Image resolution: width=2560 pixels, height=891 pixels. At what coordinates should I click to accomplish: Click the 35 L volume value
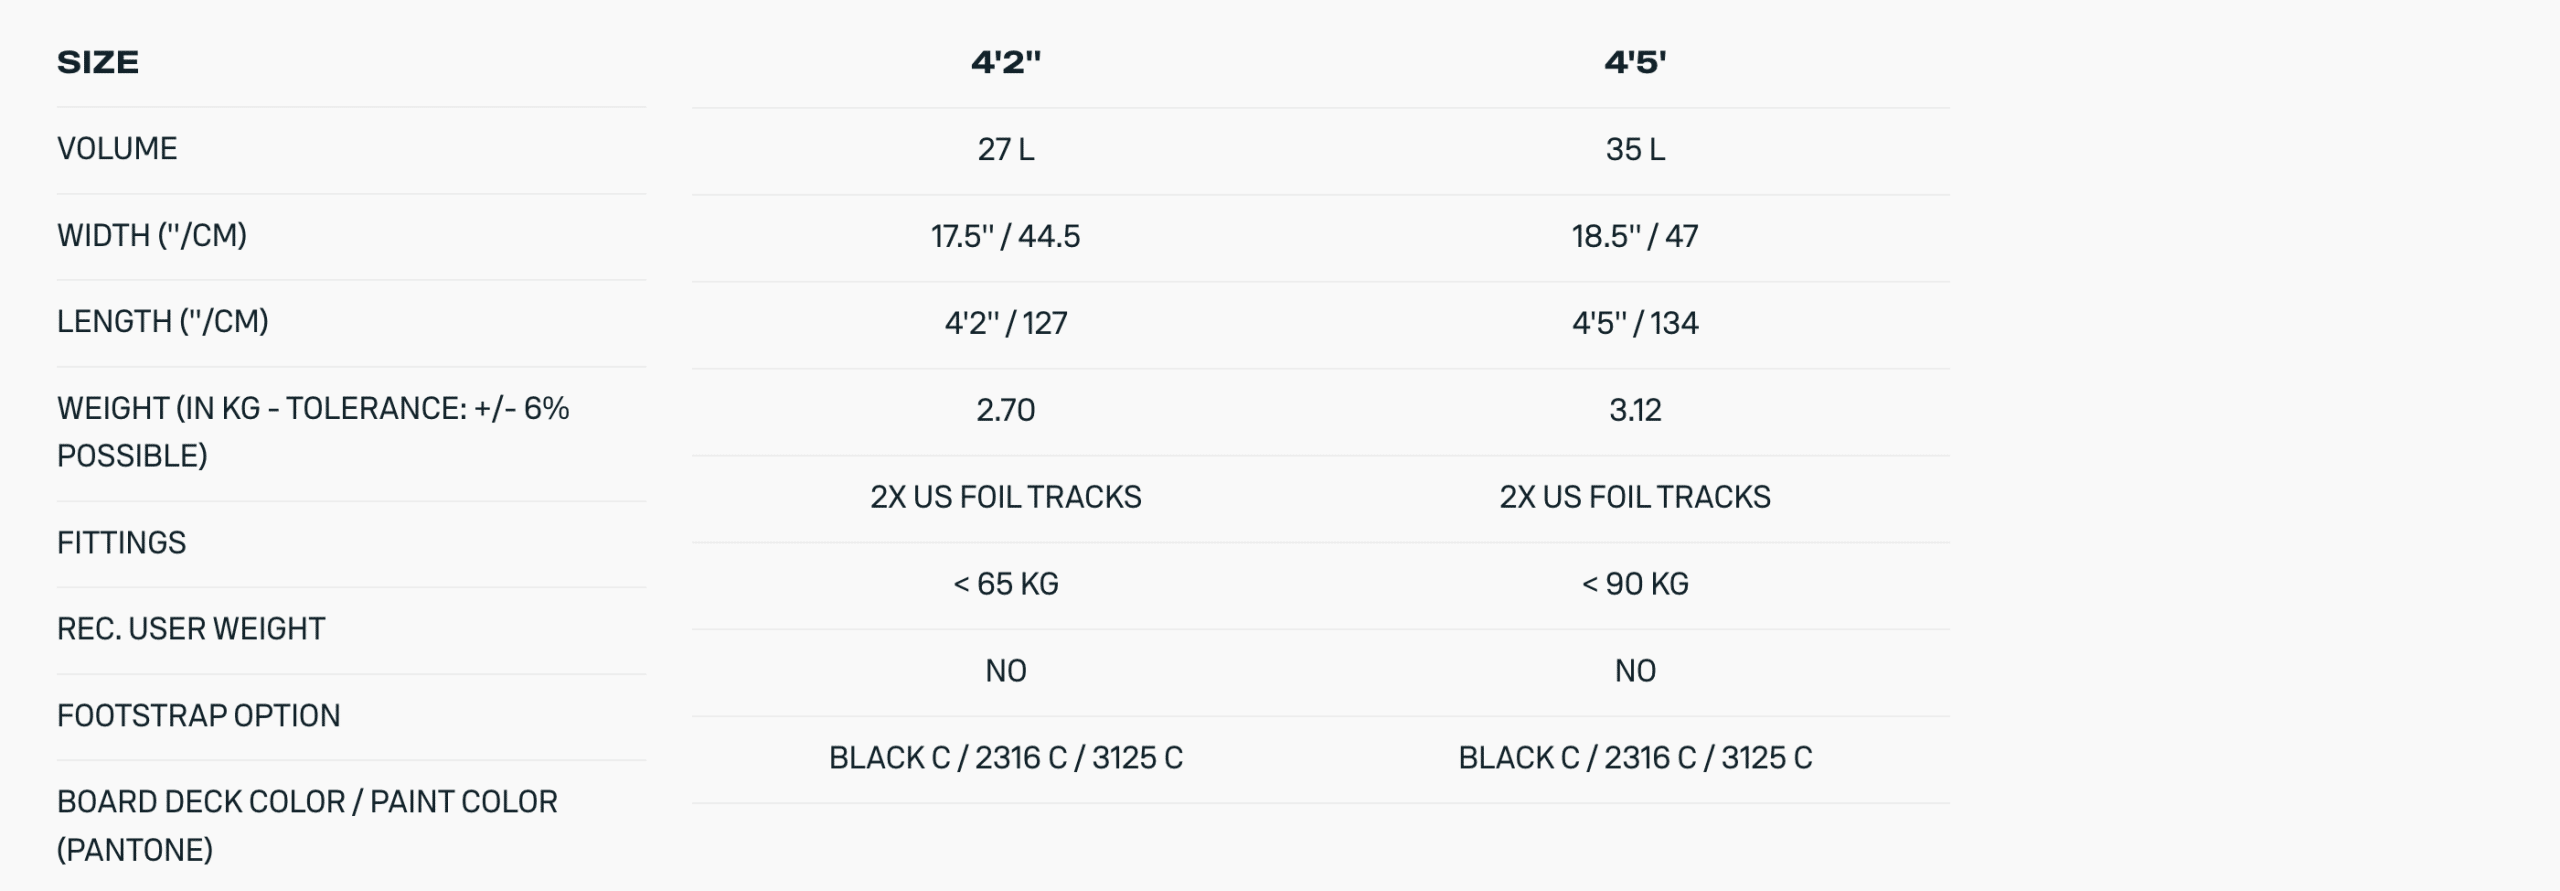(1635, 150)
